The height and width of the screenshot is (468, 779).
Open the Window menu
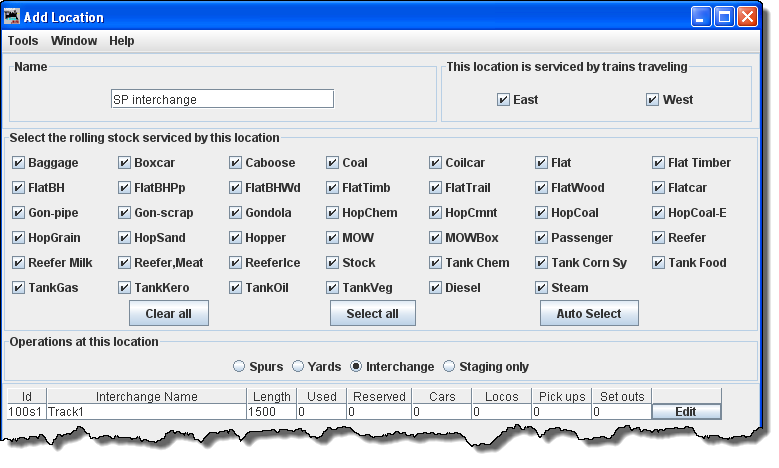click(74, 41)
